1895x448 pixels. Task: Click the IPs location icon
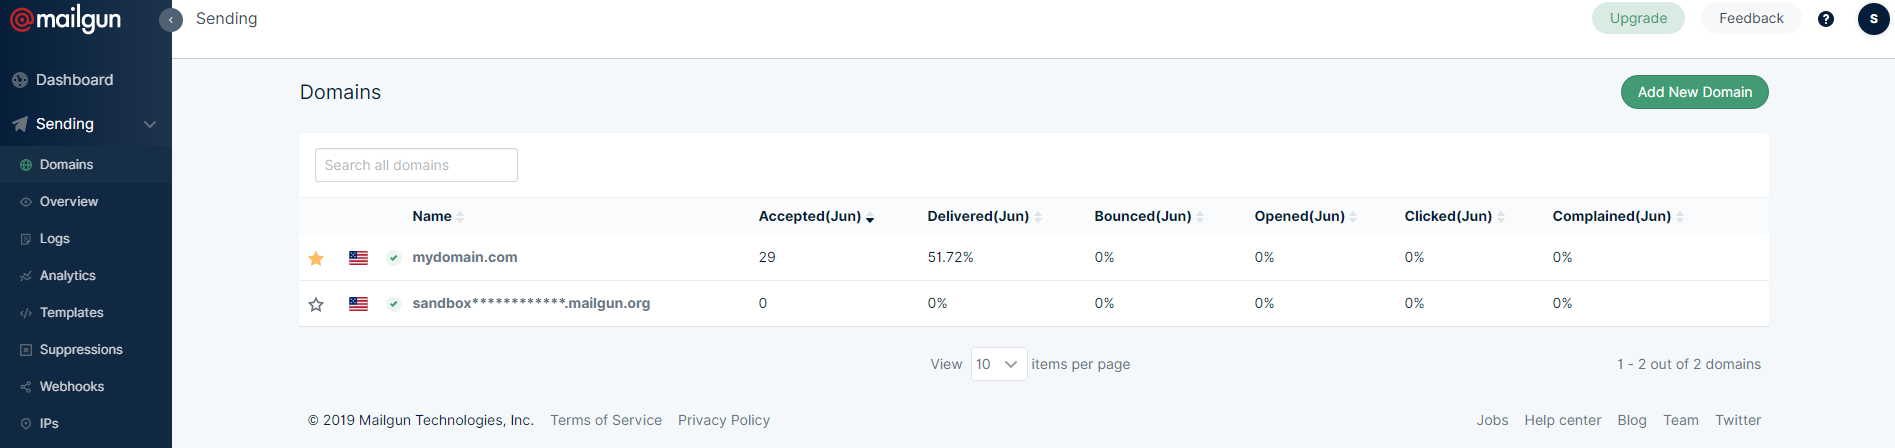pyautogui.click(x=26, y=424)
